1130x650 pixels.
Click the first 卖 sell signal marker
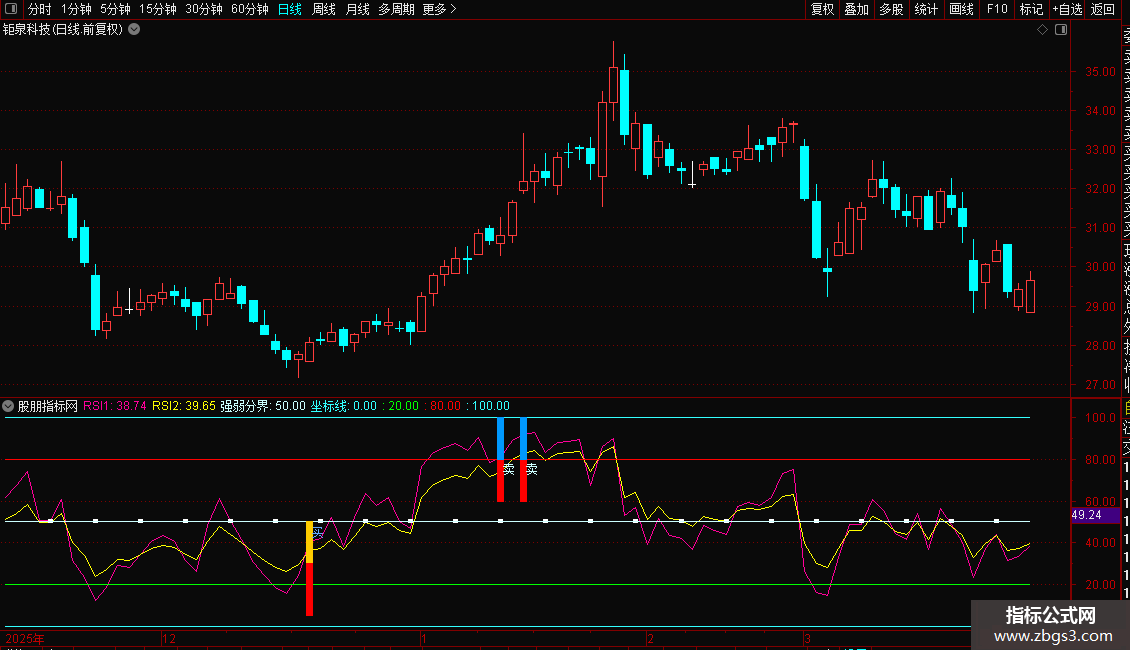509,469
